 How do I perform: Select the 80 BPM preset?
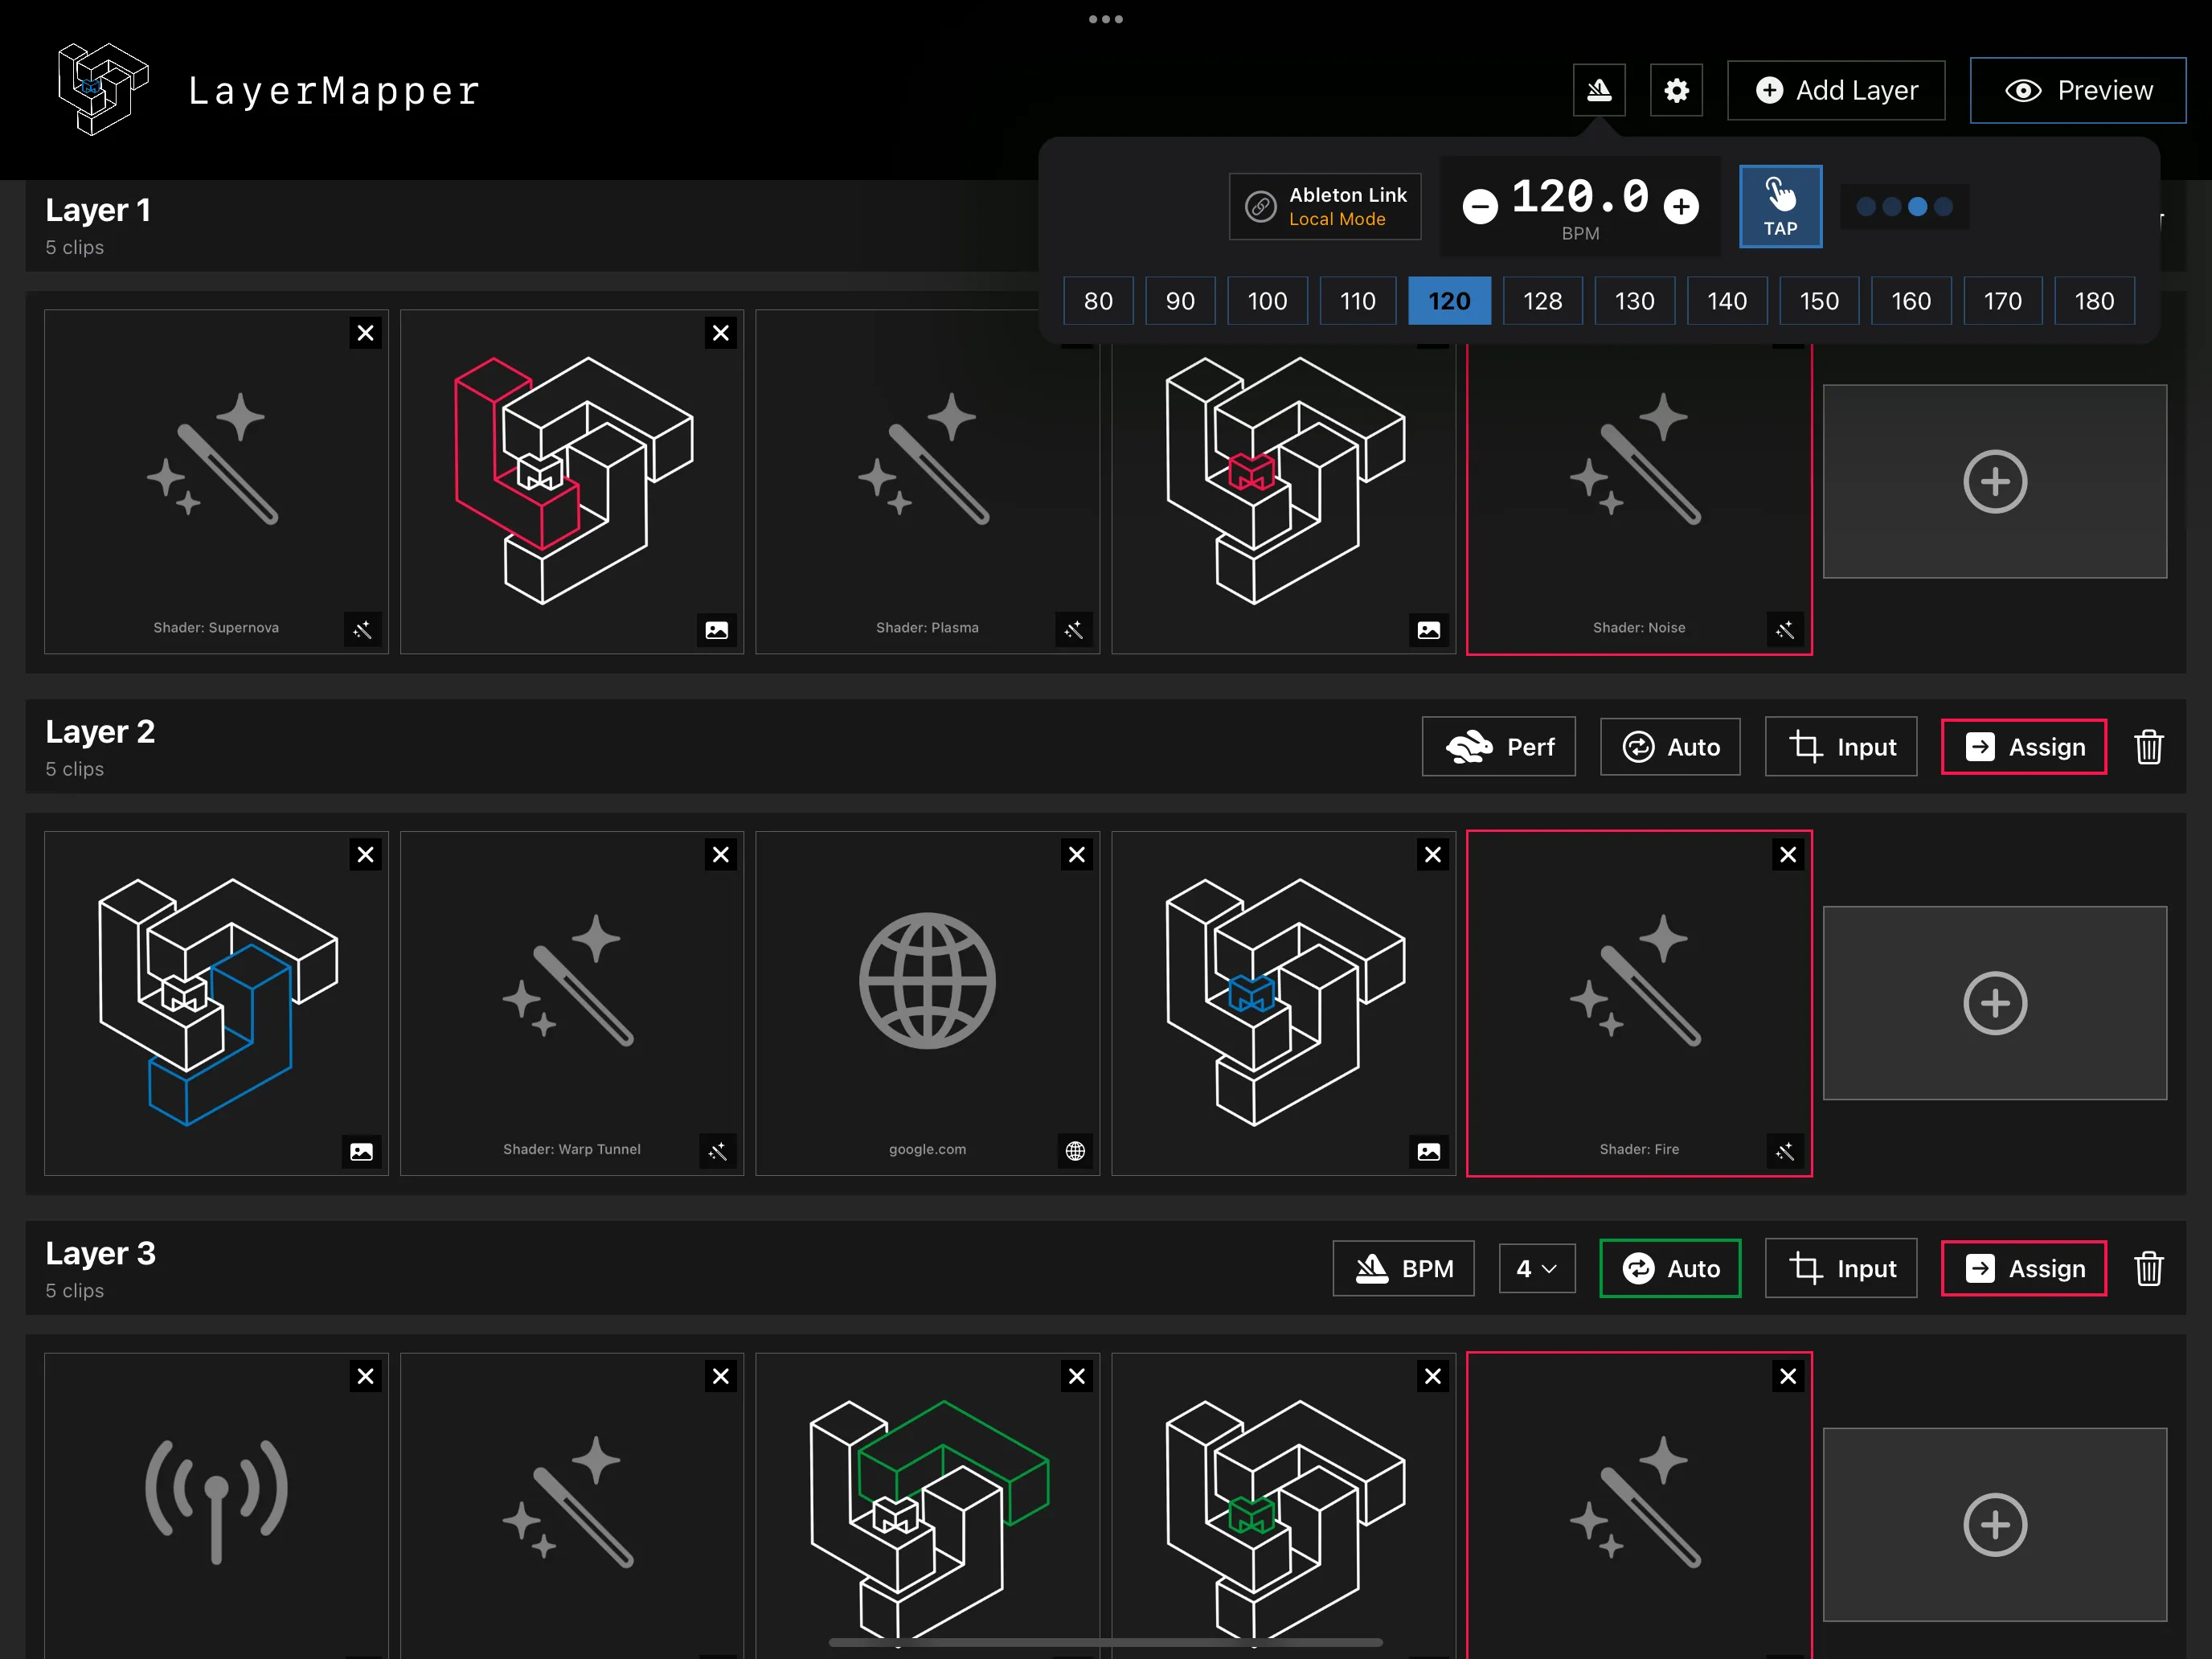pyautogui.click(x=1098, y=301)
